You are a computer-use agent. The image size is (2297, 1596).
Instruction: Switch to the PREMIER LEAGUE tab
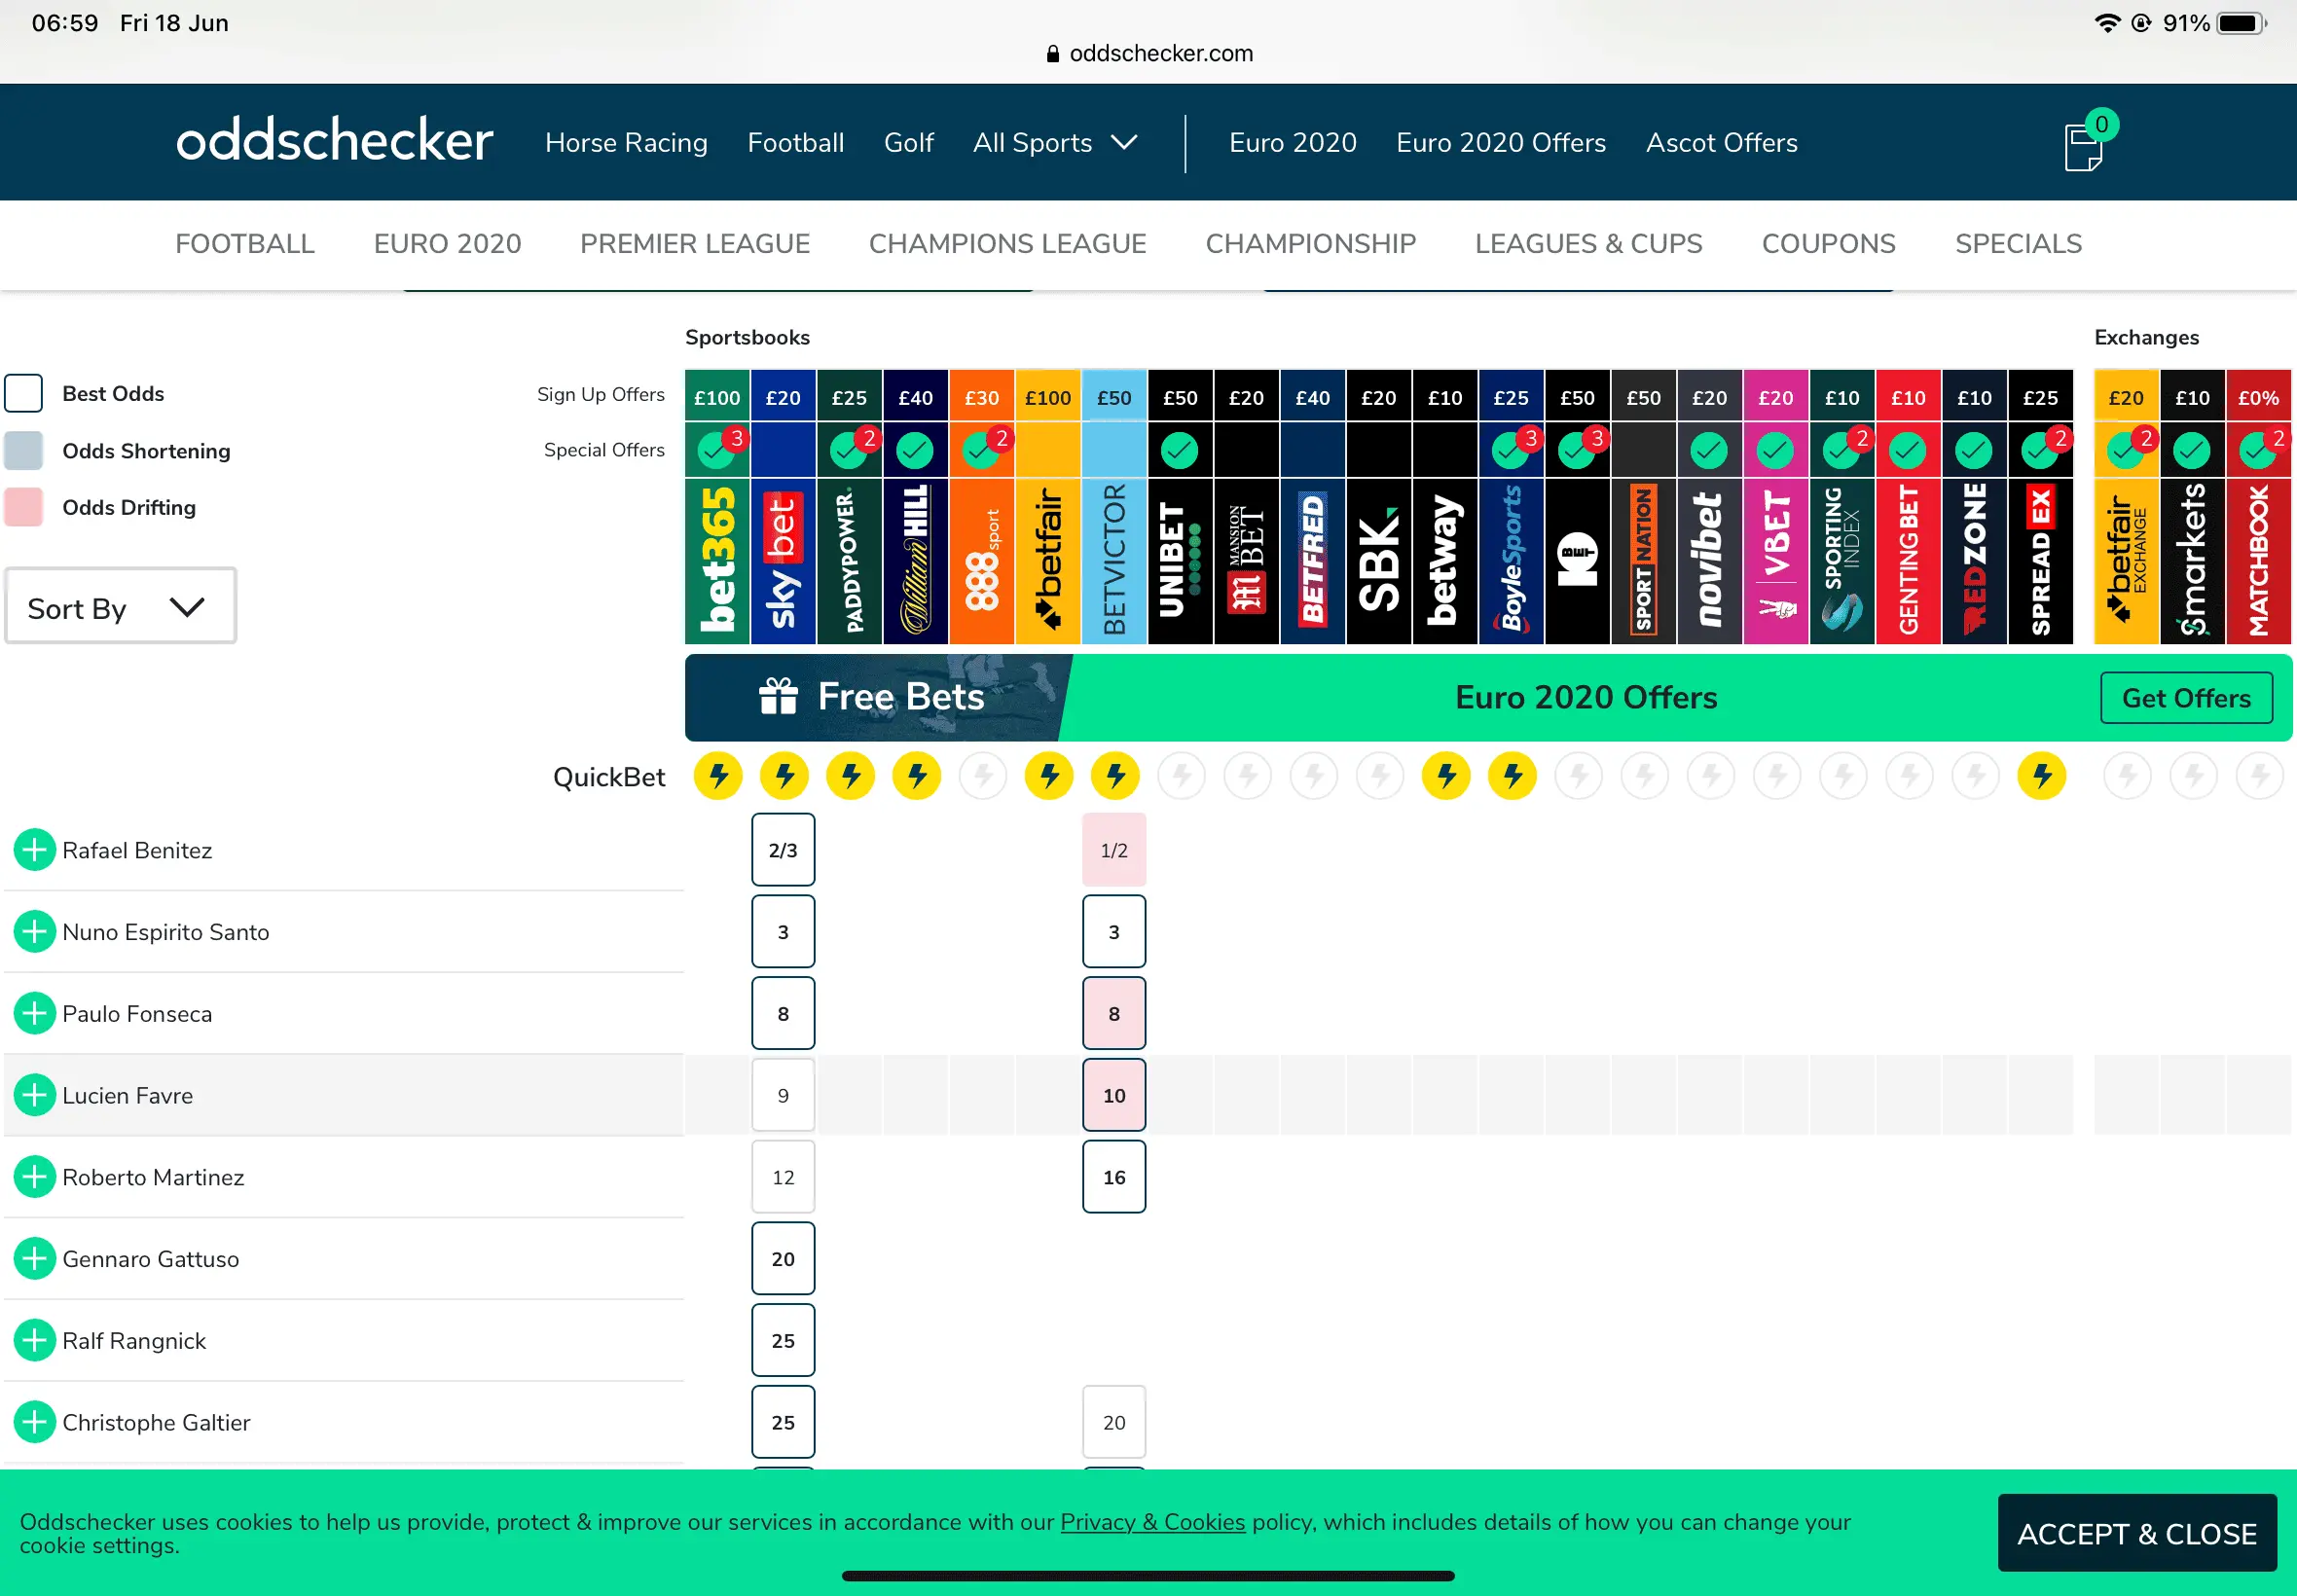pyautogui.click(x=694, y=244)
